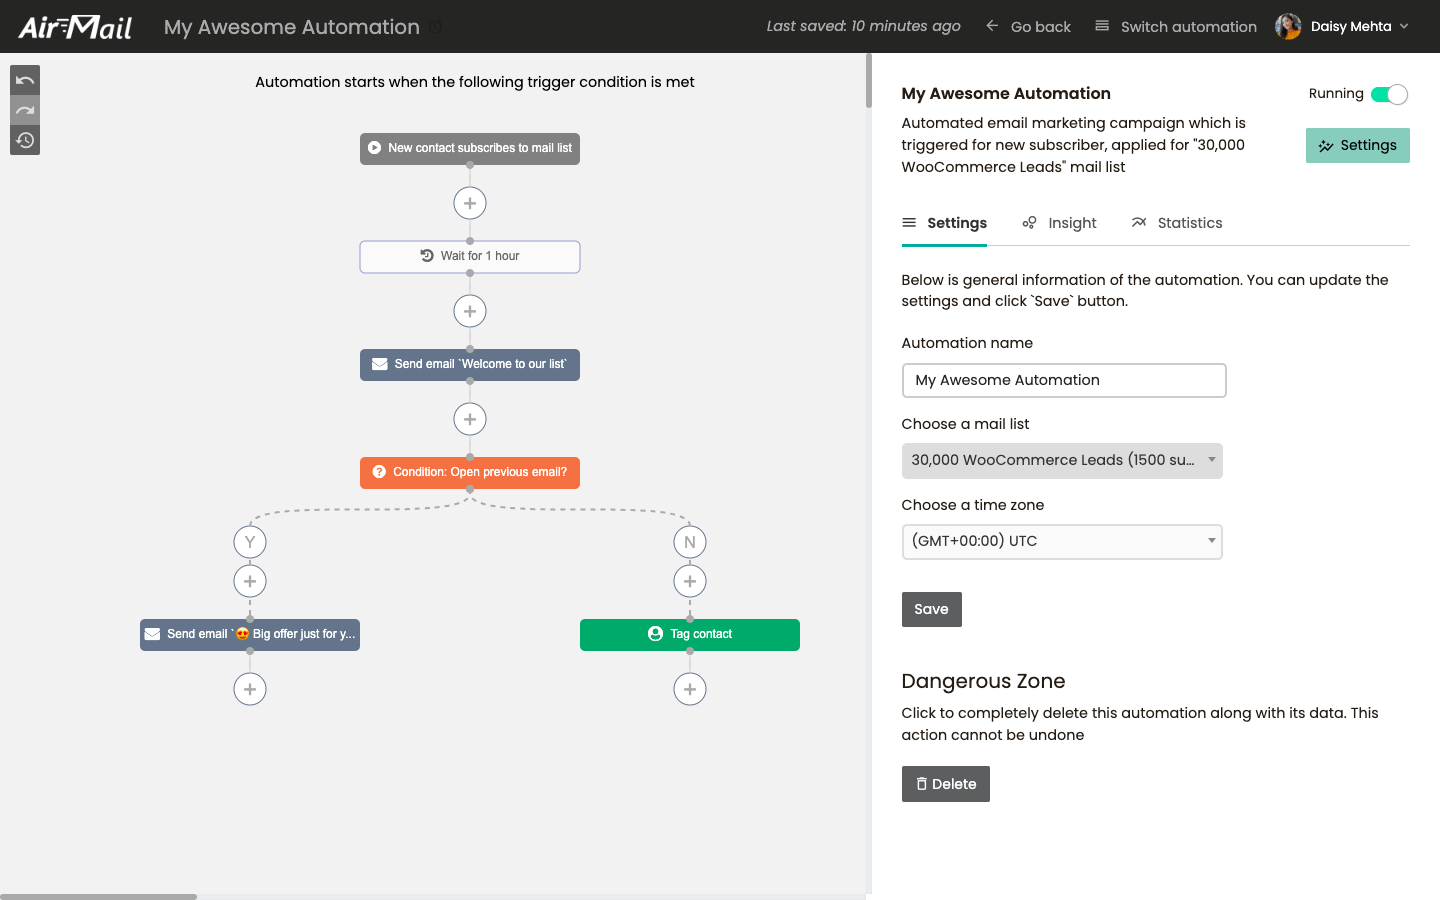Click the undo arrow icon
Image resolution: width=1440 pixels, height=900 pixels.
tap(25, 80)
